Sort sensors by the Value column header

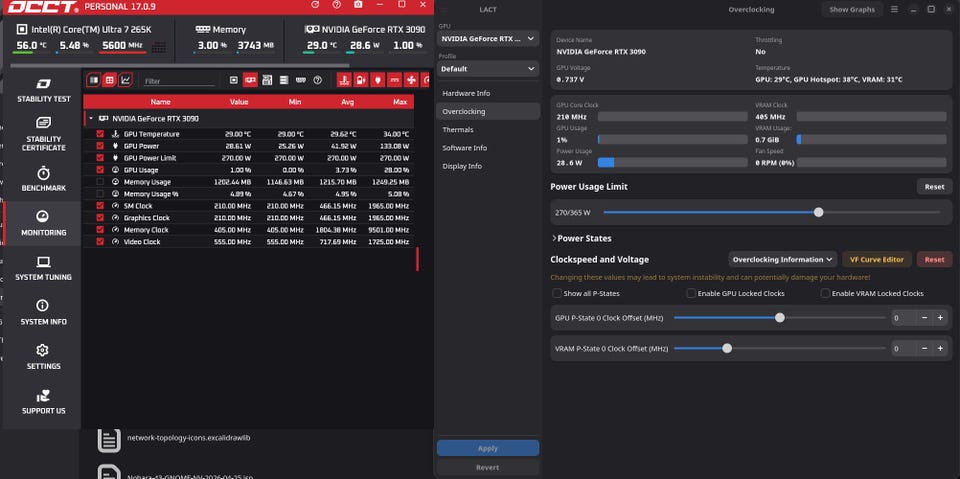pos(239,102)
